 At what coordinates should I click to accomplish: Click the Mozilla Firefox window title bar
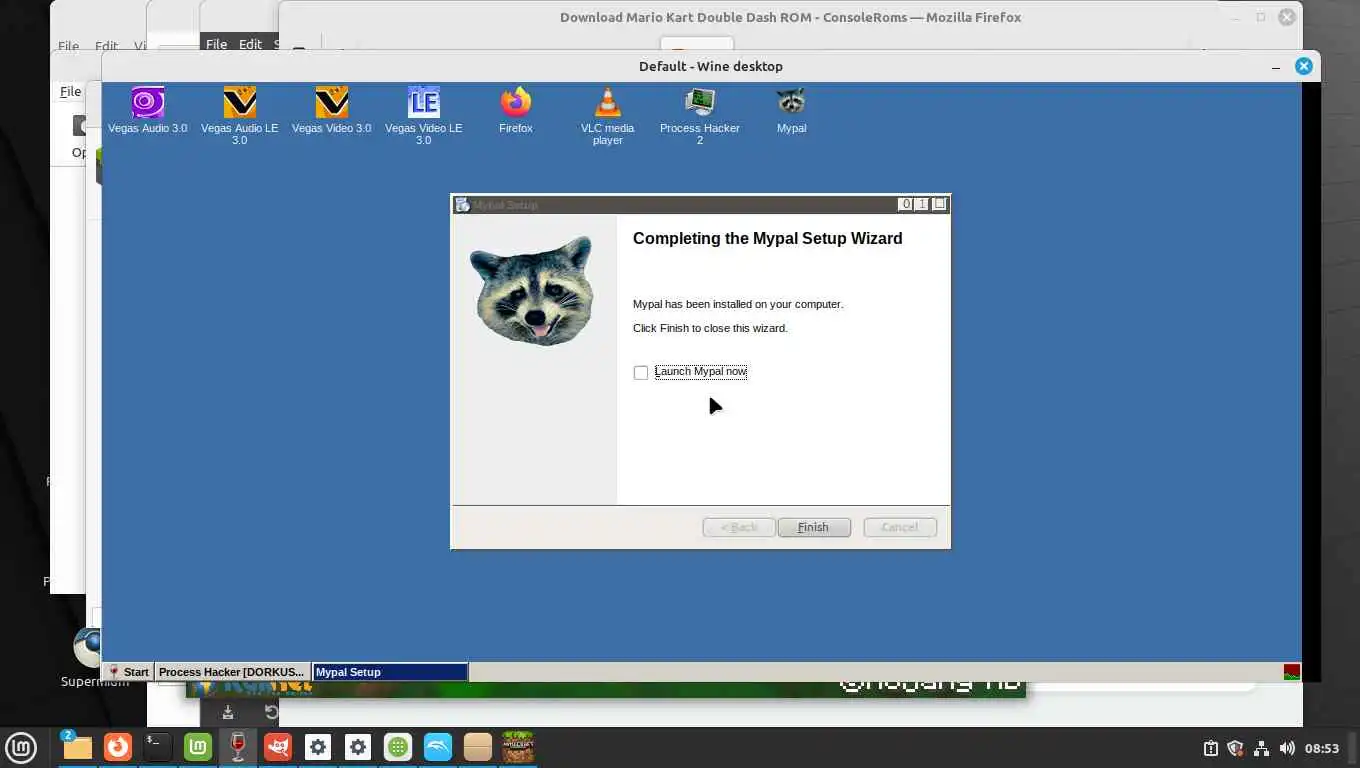[x=790, y=17]
